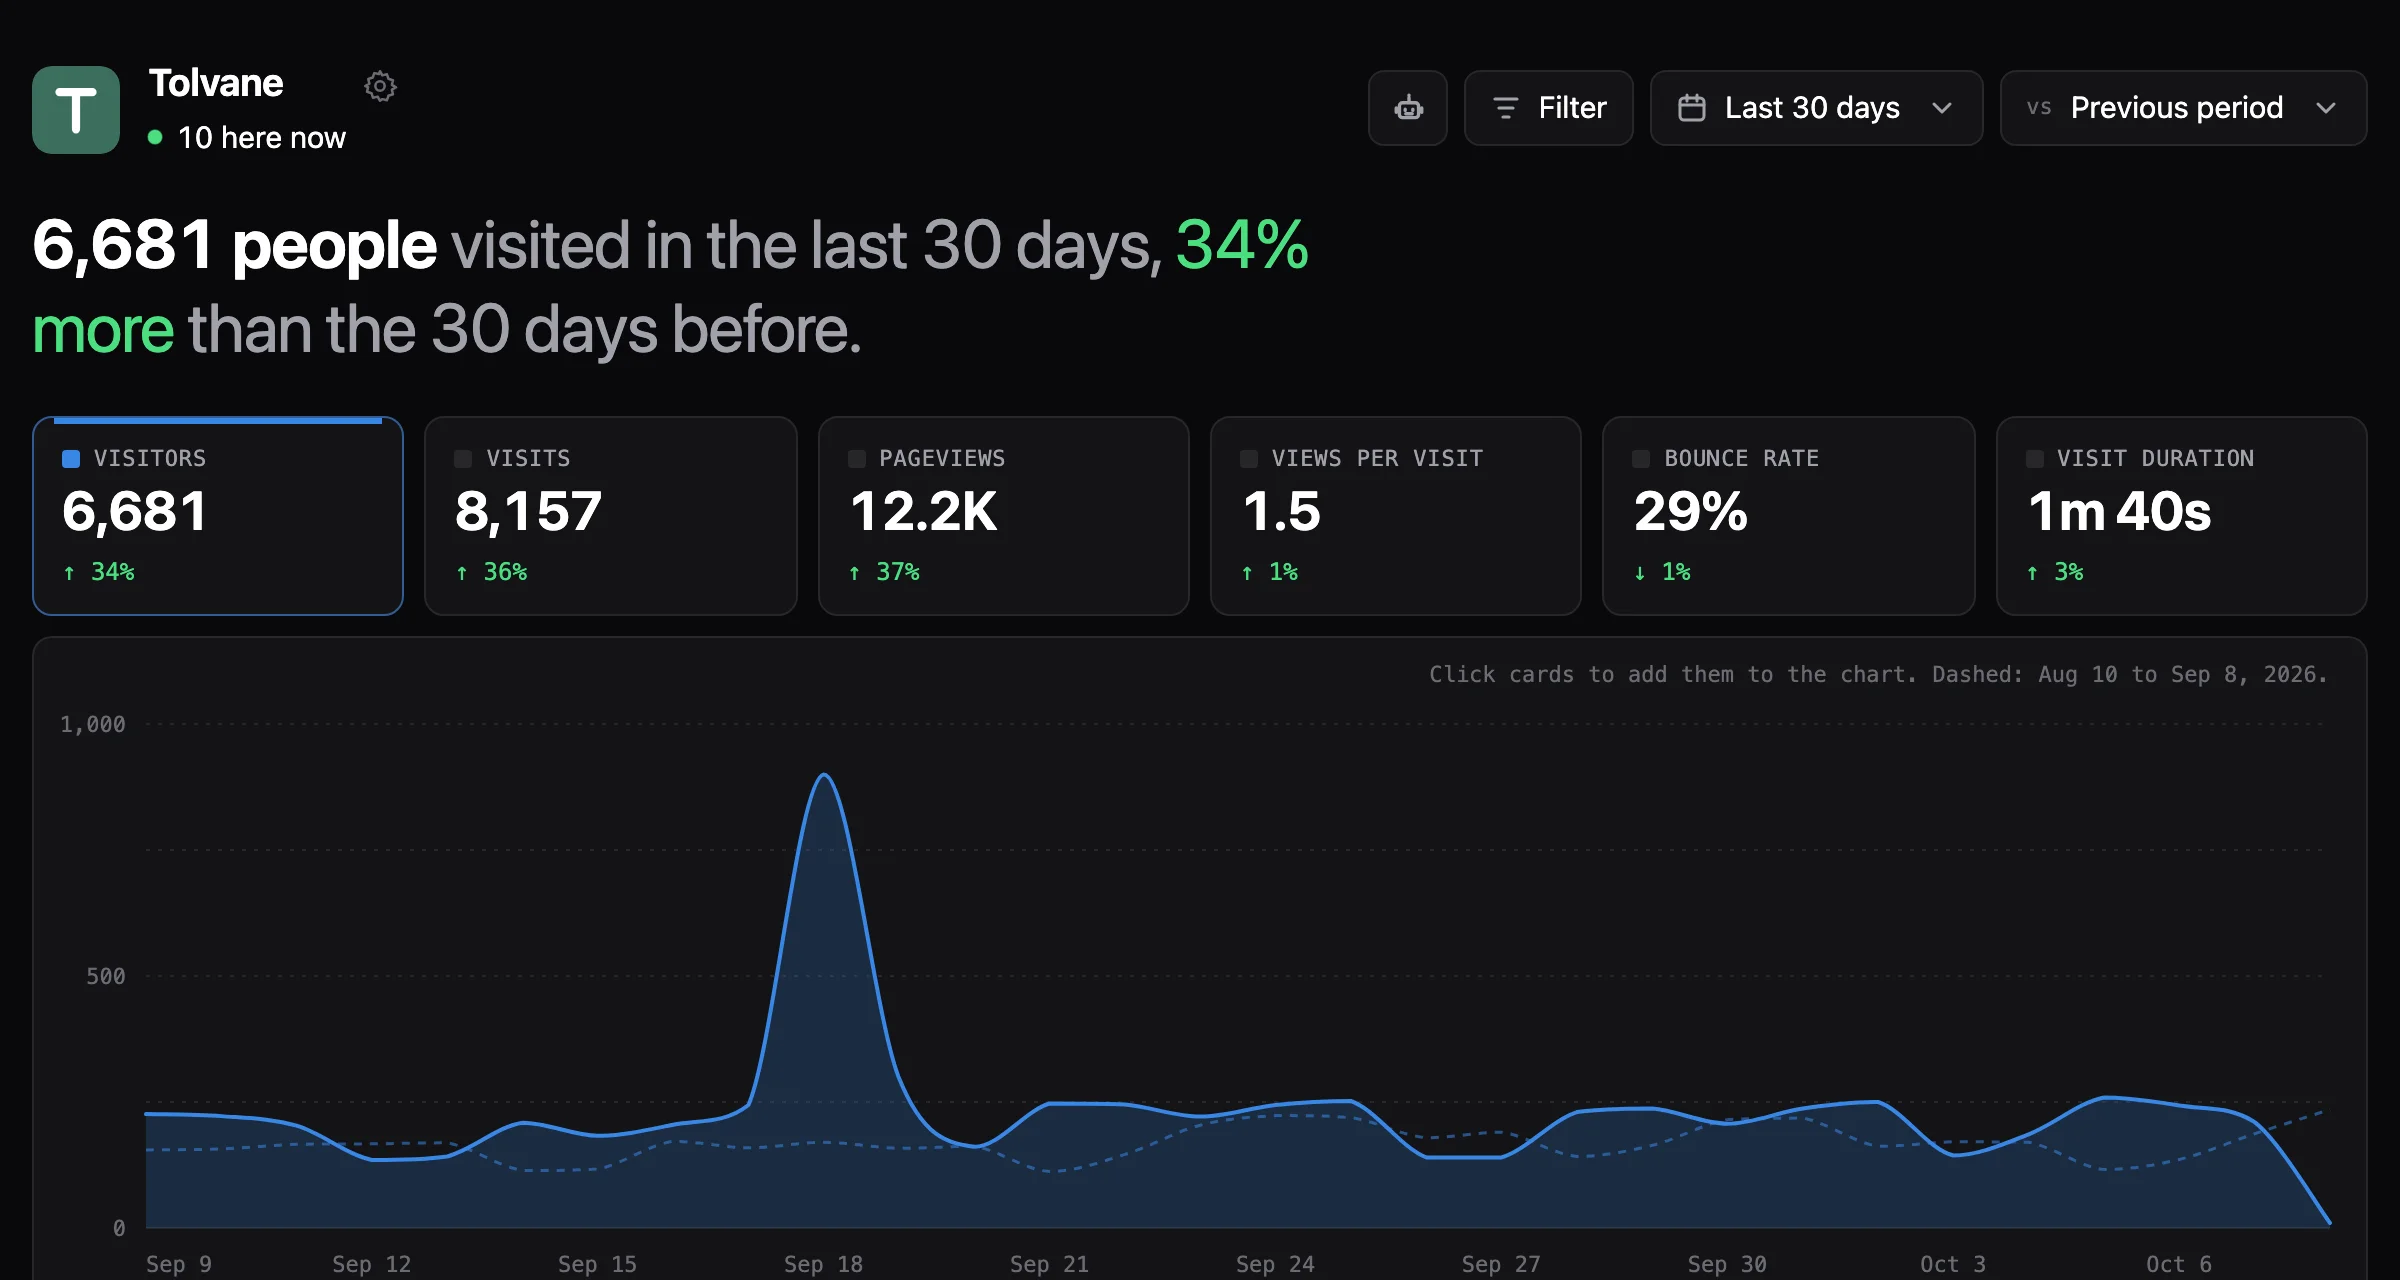Image resolution: width=2400 pixels, height=1280 pixels.
Task: Click the Sep 9 axis label
Action: click(x=179, y=1264)
